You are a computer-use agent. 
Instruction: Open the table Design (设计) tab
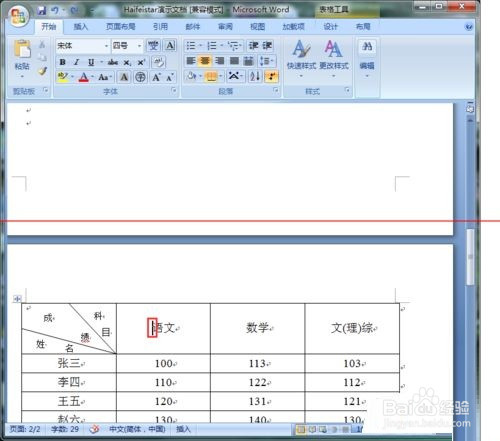tap(330, 27)
